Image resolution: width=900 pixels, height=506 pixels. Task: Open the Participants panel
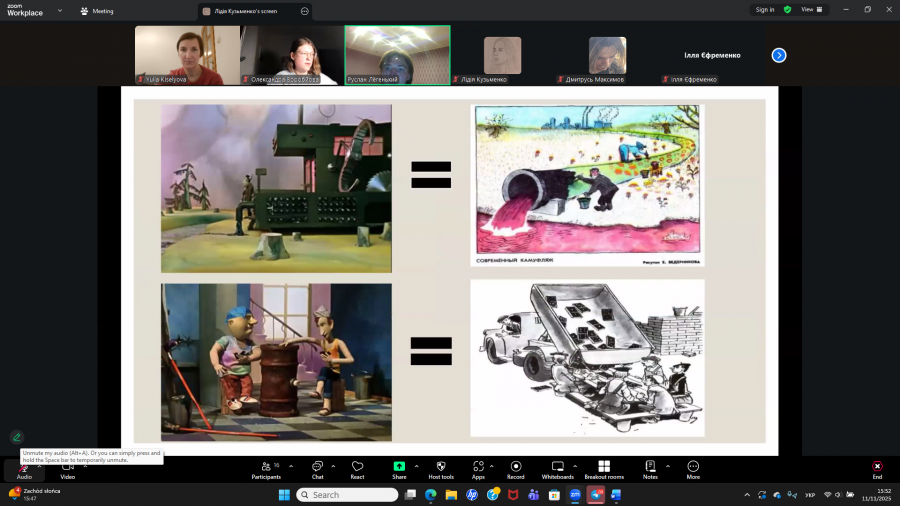pyautogui.click(x=266, y=470)
